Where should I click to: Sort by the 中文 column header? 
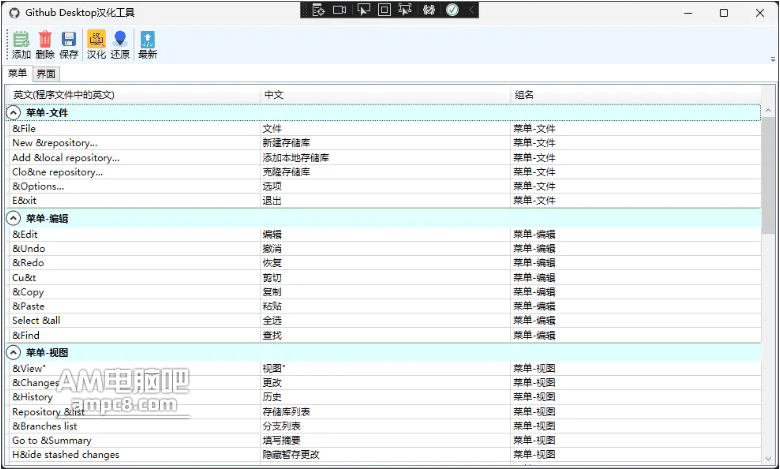pos(386,95)
